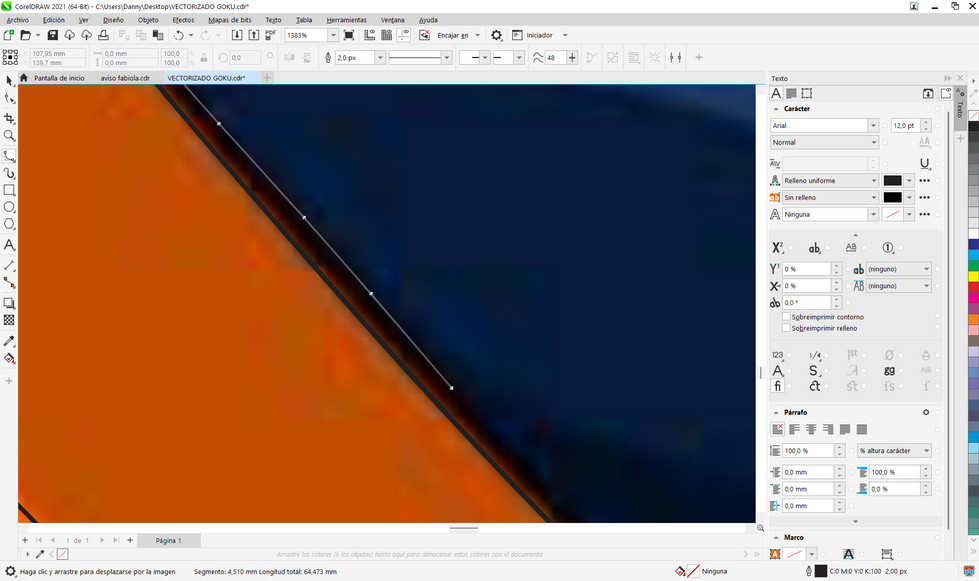
Task: Pick the green swatch in color palette
Action: (973, 265)
